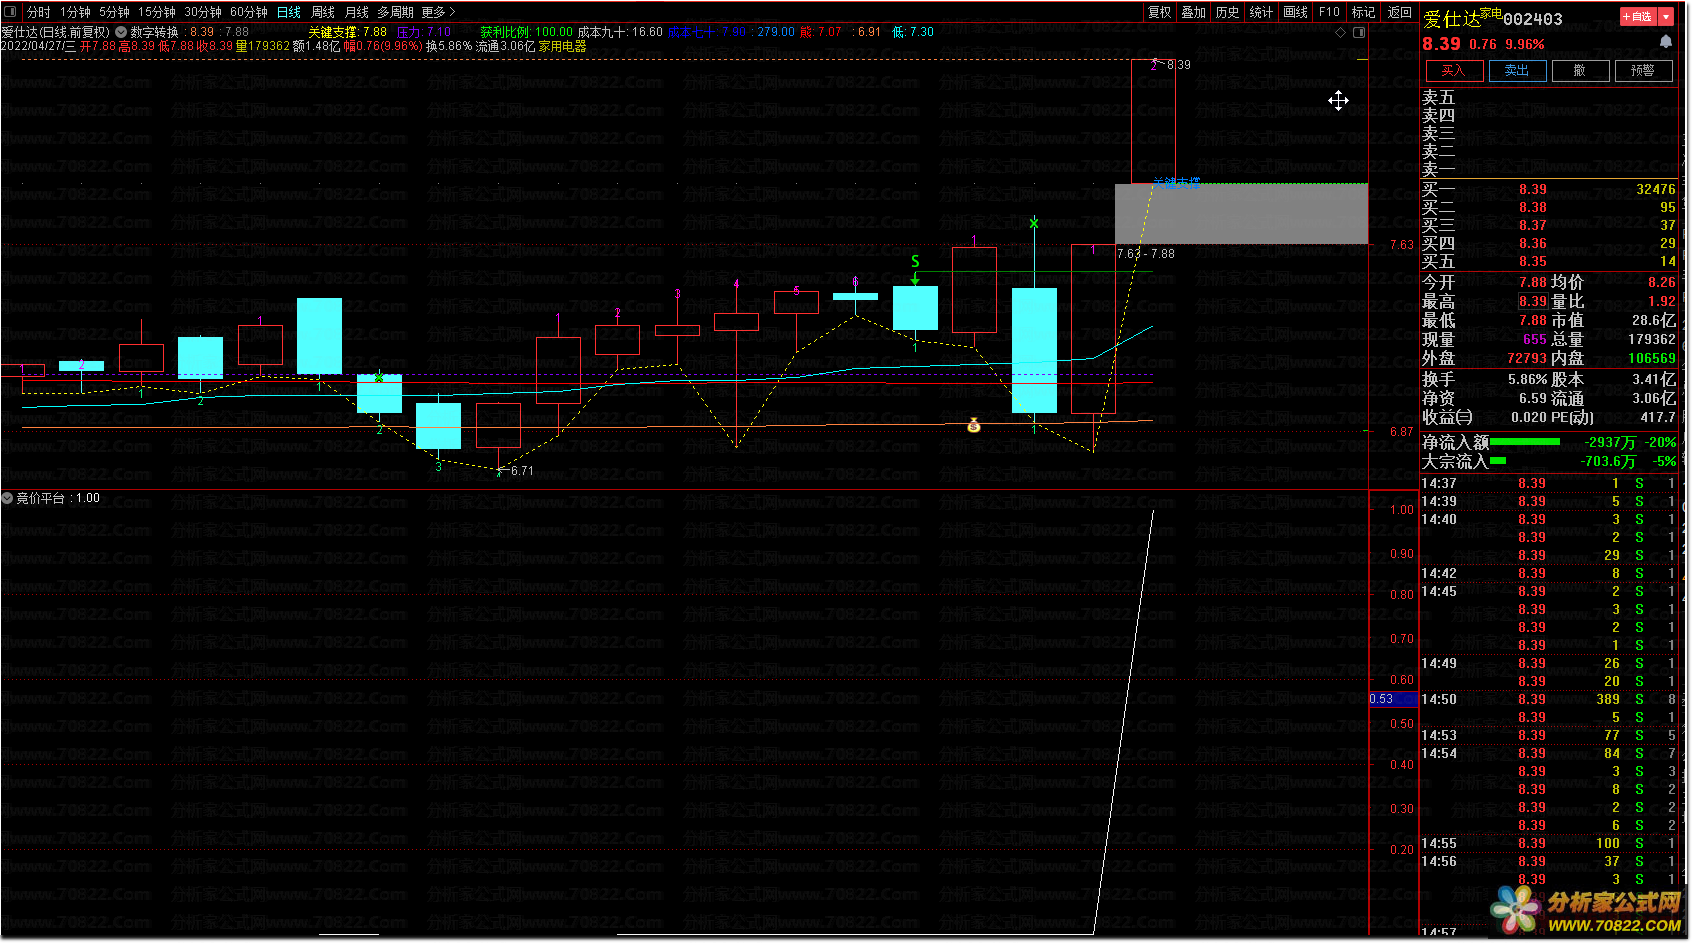Click the alert bell icon
This screenshot has height=943, width=1693.
coord(1665,42)
